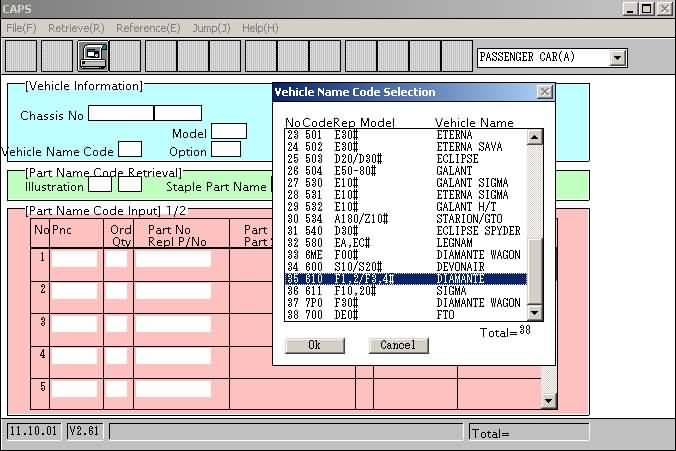Image resolution: width=676 pixels, height=451 pixels.
Task: Select the SIGMA 611 row
Action: coord(406,291)
